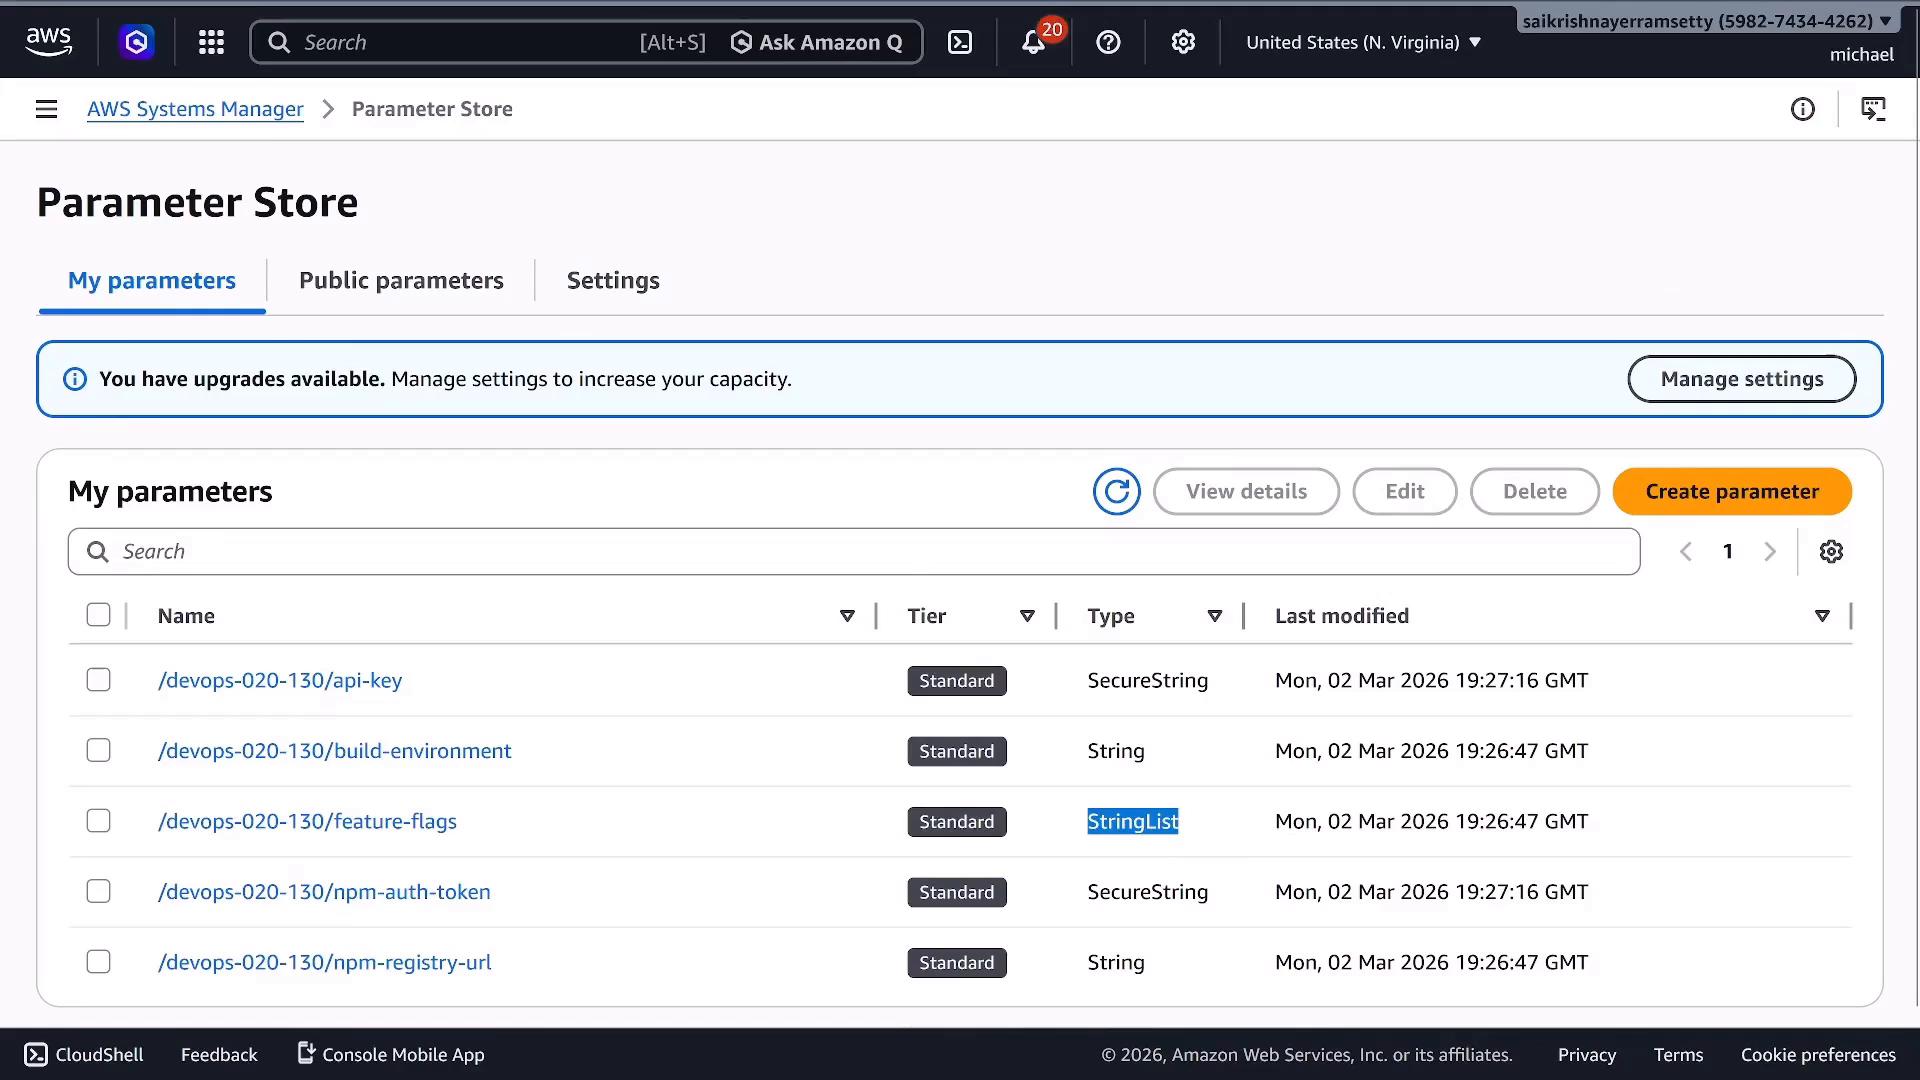Viewport: 1920px width, 1080px height.
Task: Open Cookie preferences in the footer
Action: [x=1818, y=1054]
